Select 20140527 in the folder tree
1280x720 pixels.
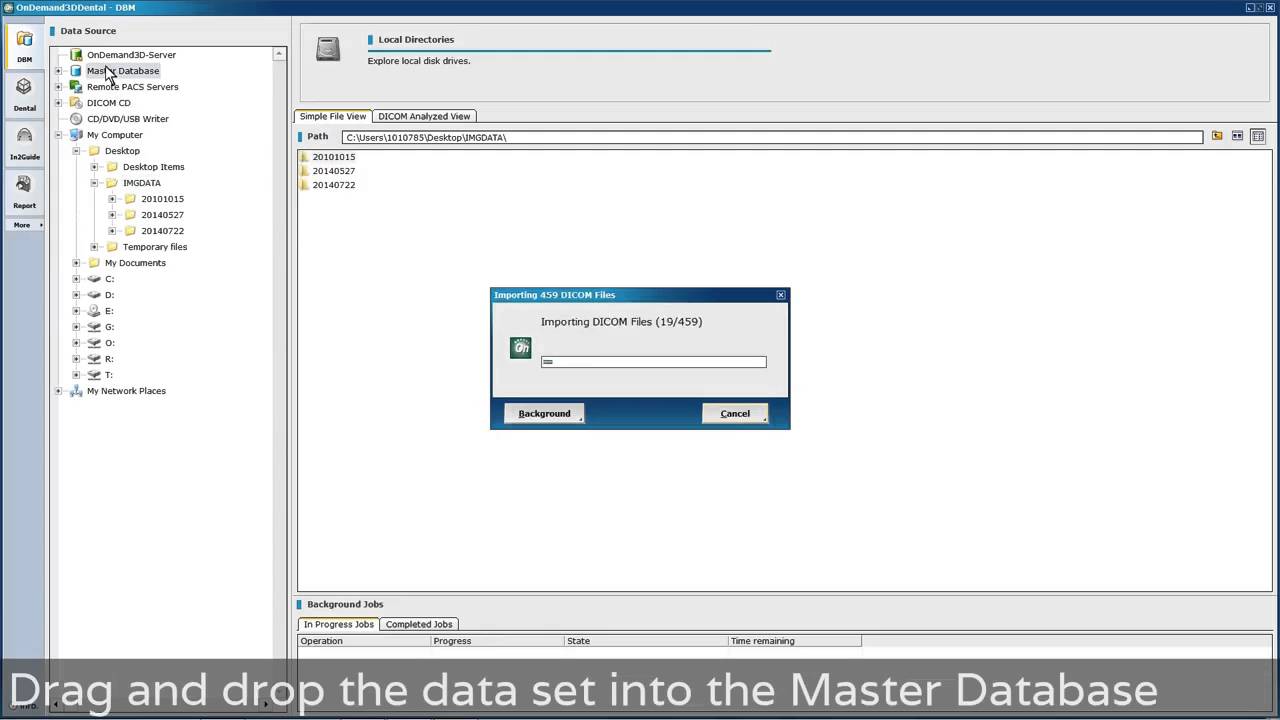point(162,215)
